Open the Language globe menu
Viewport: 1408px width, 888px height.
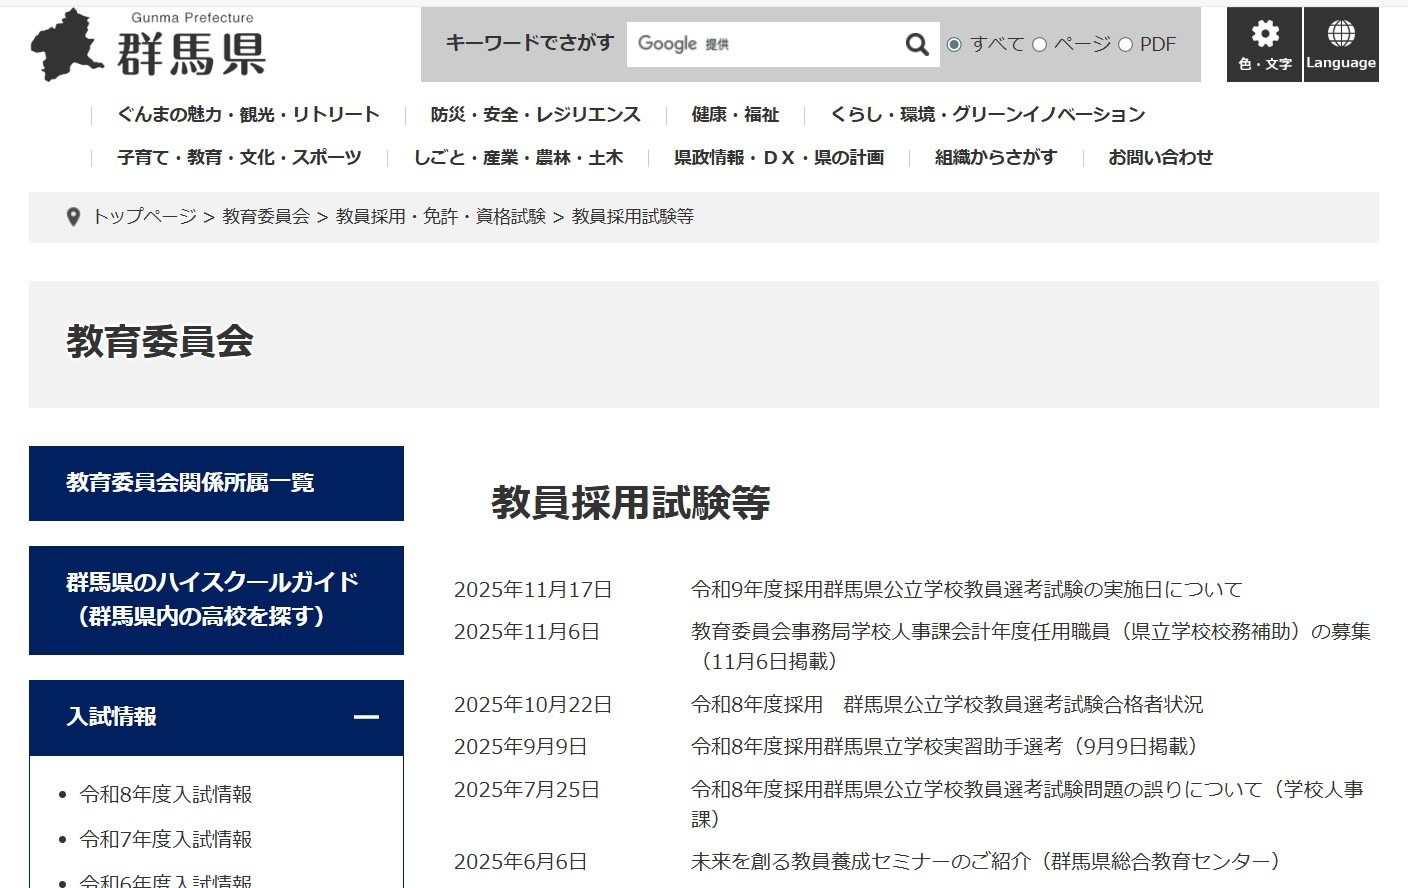pyautogui.click(x=1341, y=45)
